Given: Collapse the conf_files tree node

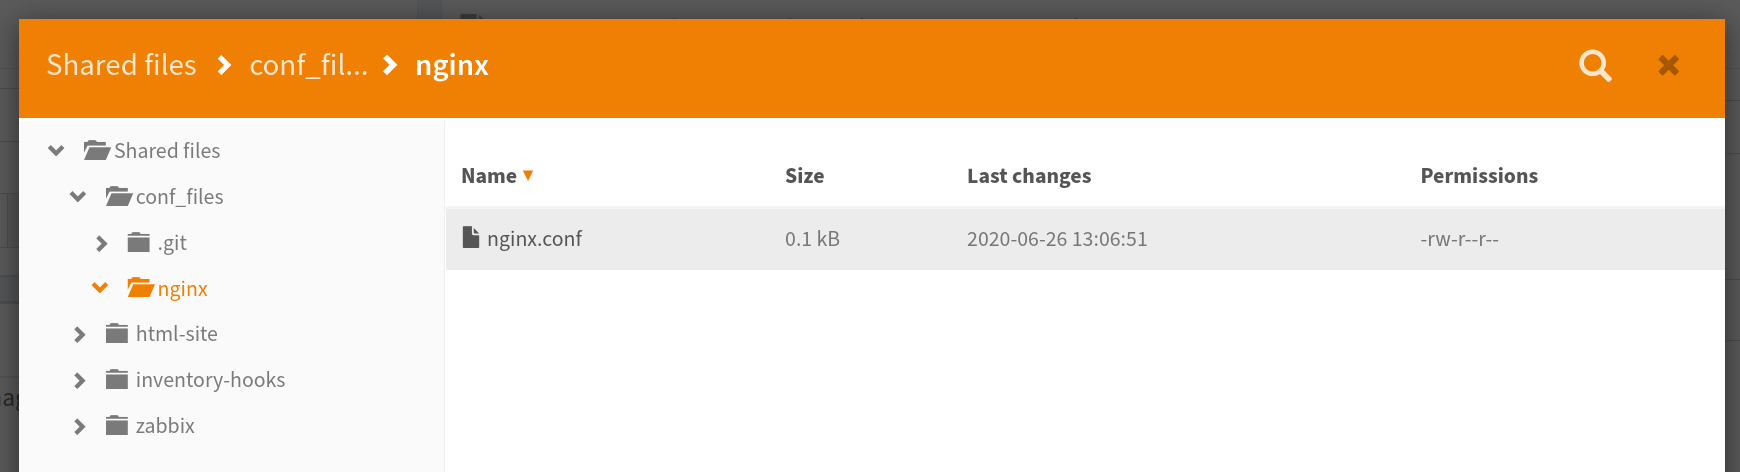Looking at the screenshot, I should coord(78,197).
